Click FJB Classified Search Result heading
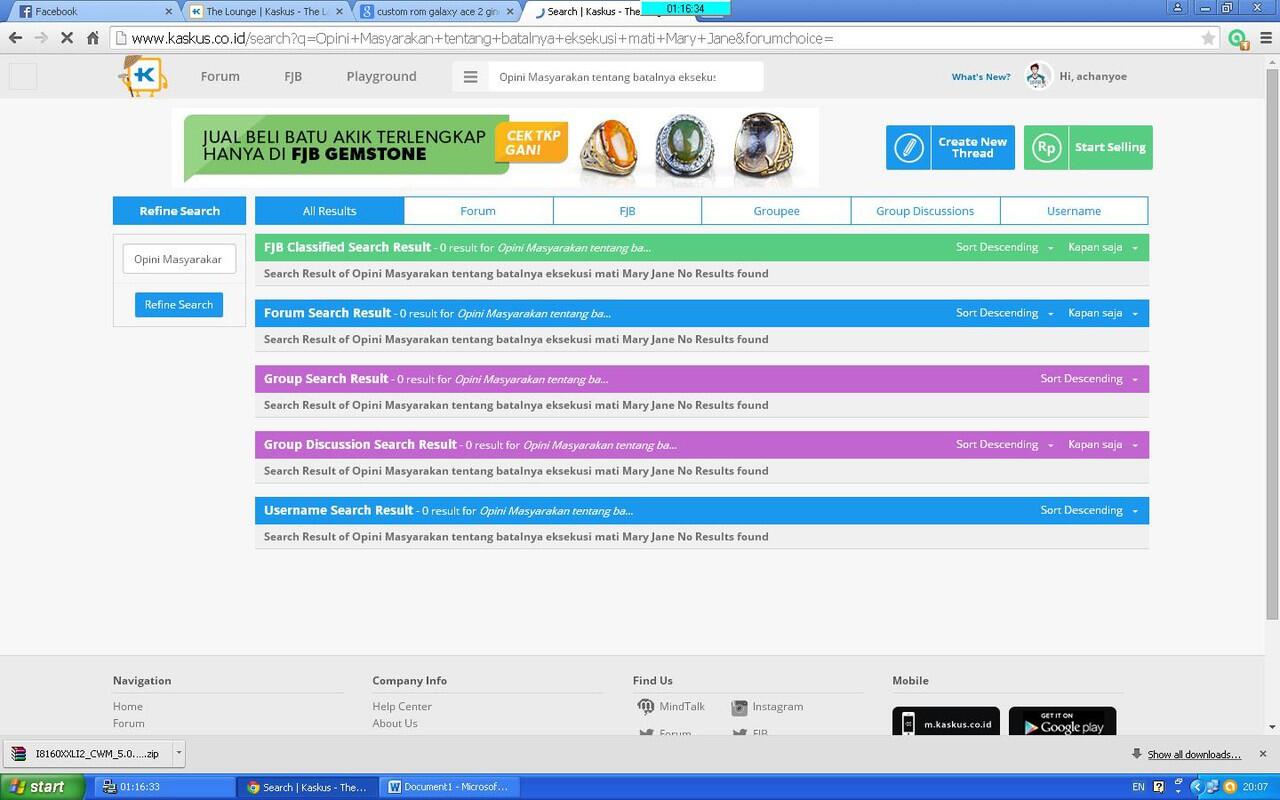 pos(347,247)
